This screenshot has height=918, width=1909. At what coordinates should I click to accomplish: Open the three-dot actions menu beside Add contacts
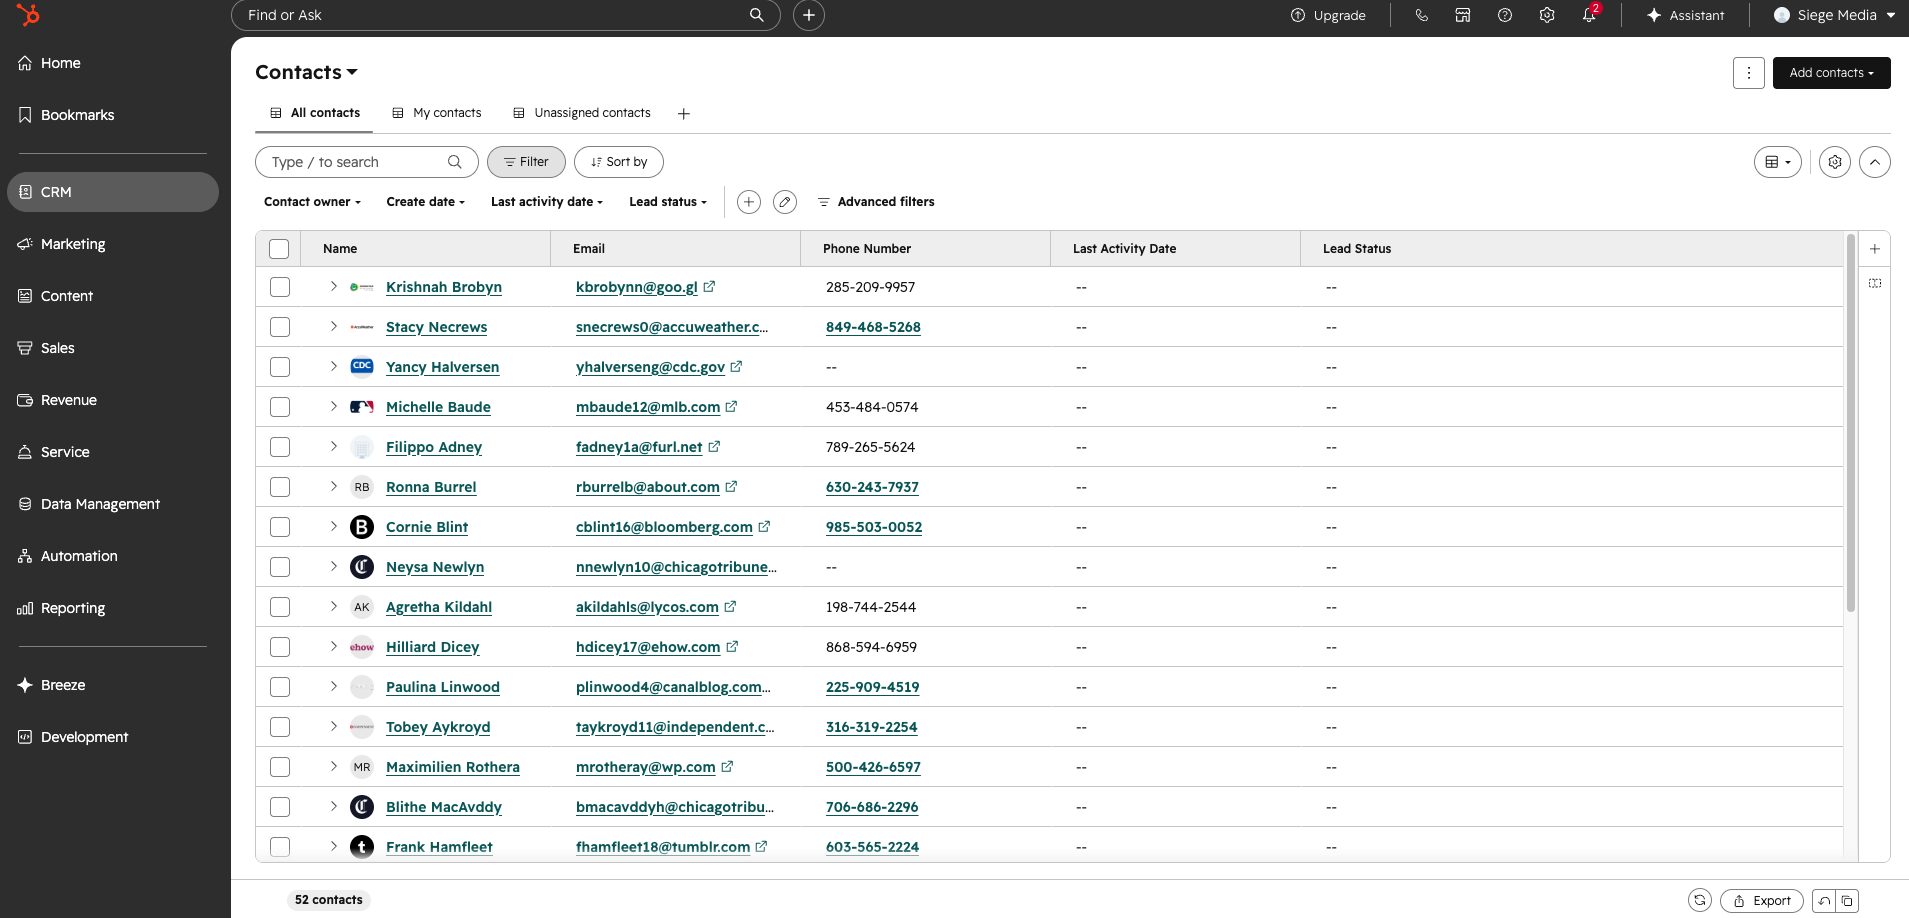click(1749, 73)
